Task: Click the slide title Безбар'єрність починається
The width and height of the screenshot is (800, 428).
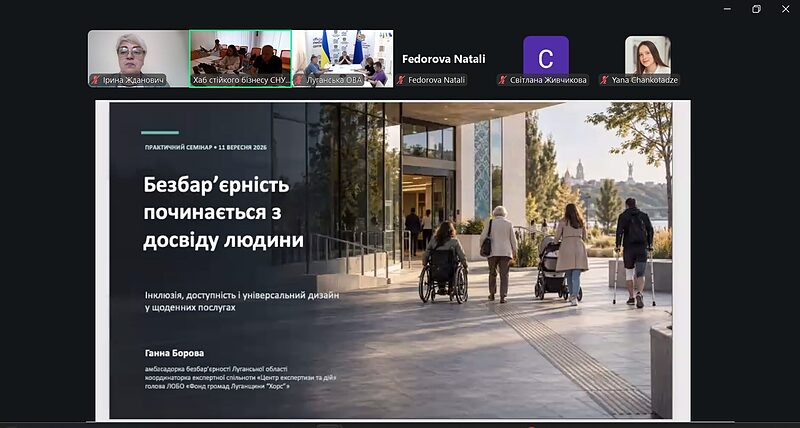Action: (223, 213)
